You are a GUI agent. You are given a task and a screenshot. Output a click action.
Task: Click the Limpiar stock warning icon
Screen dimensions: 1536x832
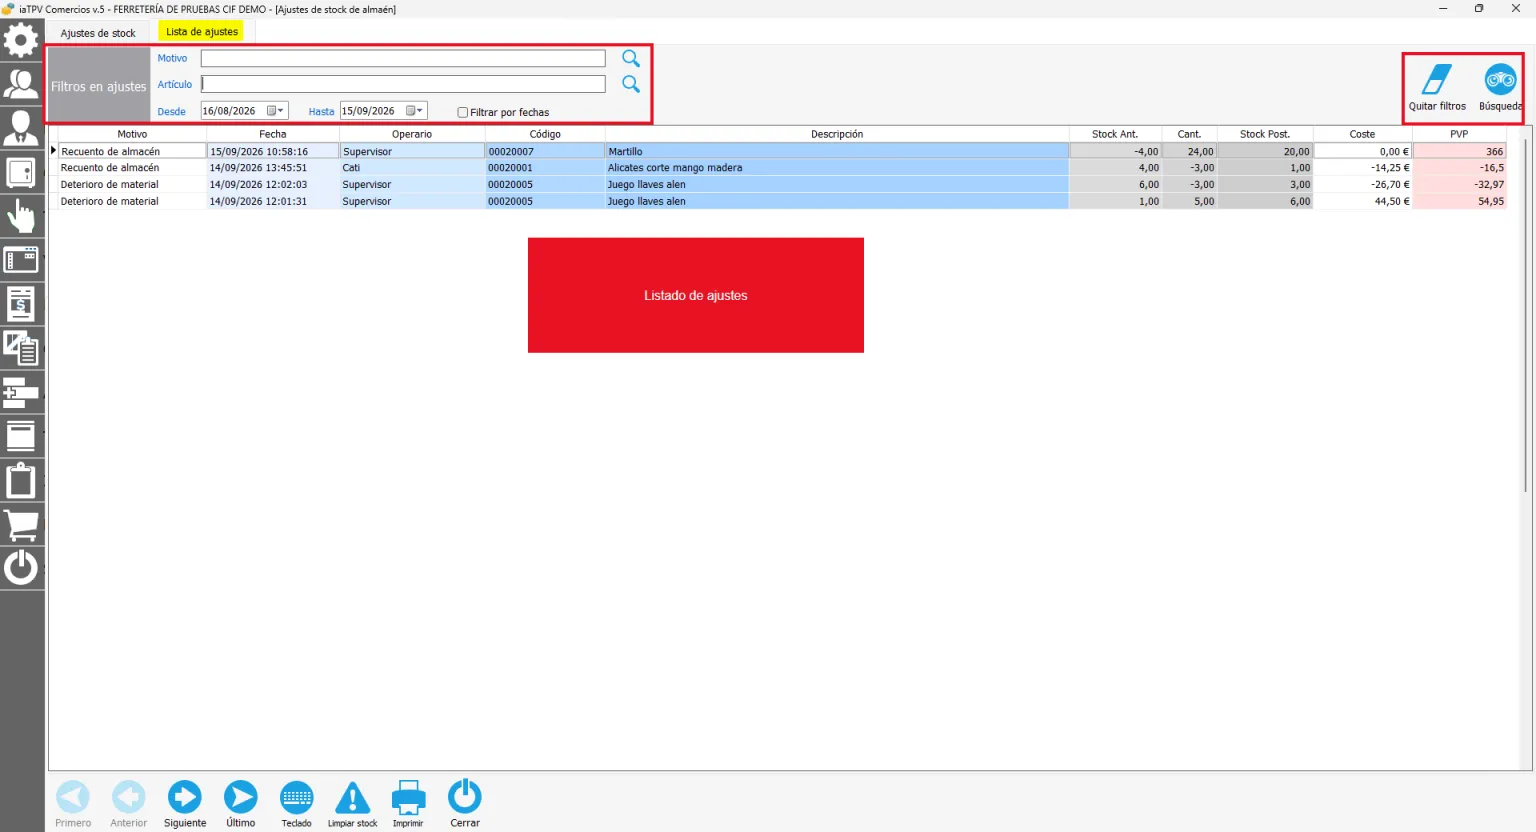tap(353, 804)
